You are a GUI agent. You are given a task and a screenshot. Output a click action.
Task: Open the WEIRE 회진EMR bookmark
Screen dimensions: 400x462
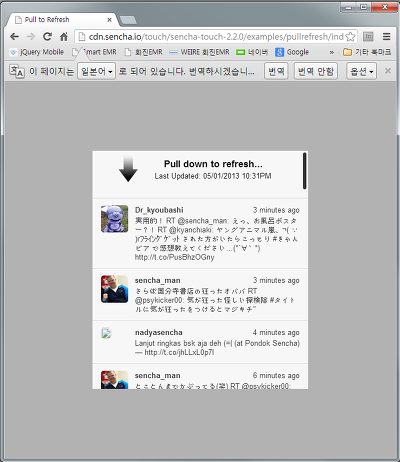[x=199, y=52]
